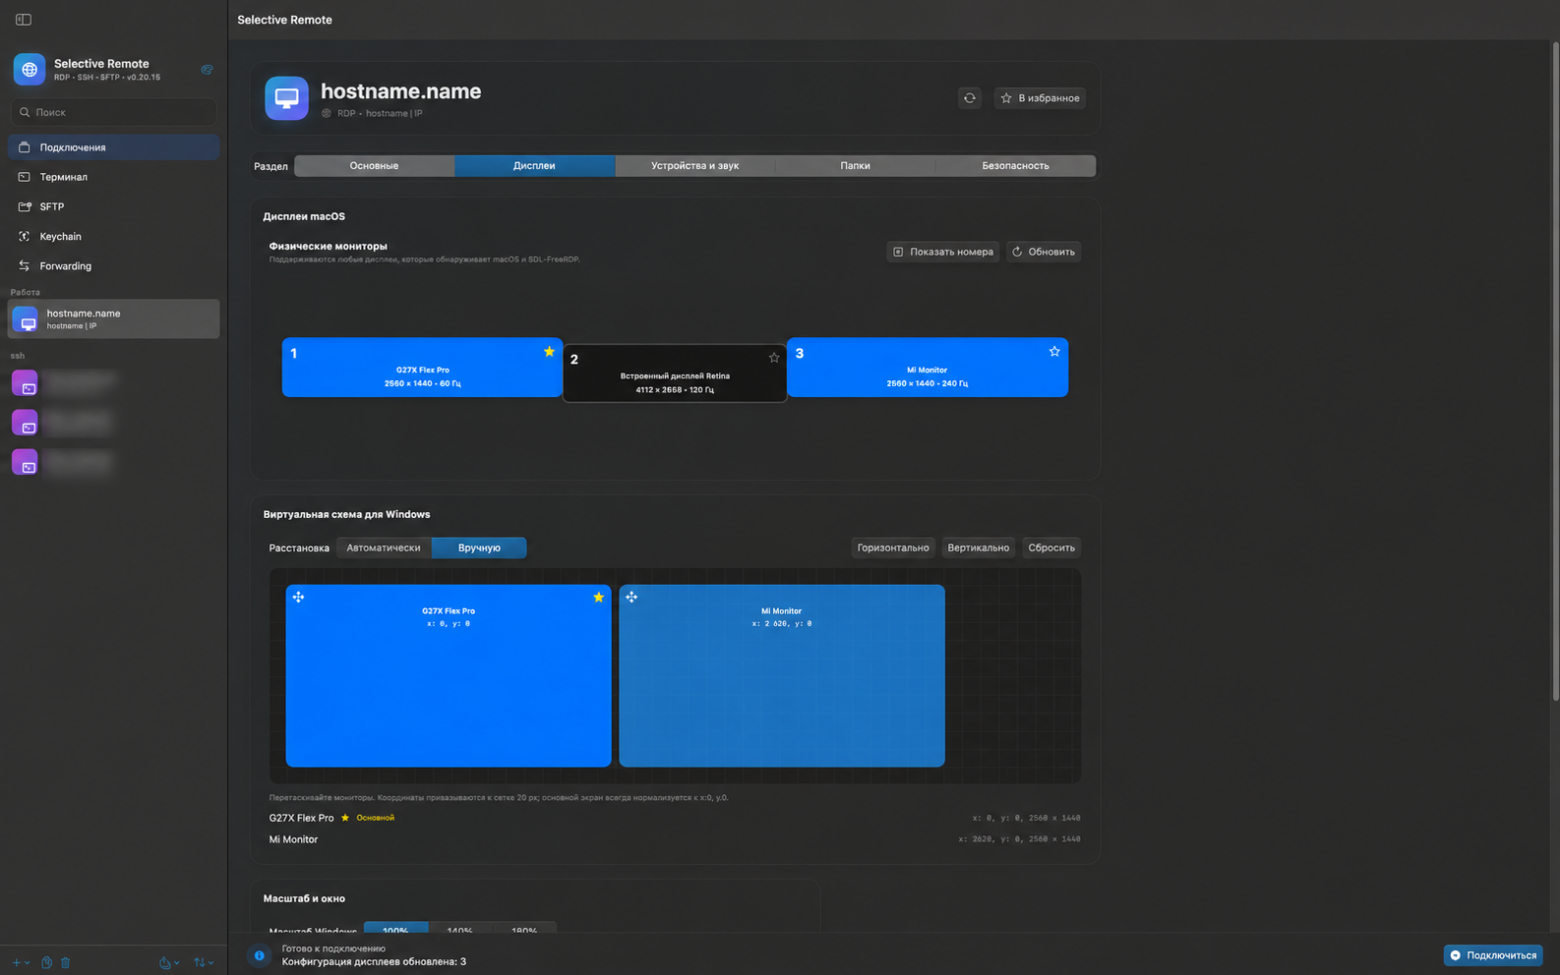Viewport: 1560px width, 975px height.
Task: Open the Папки tab
Action: (855, 166)
